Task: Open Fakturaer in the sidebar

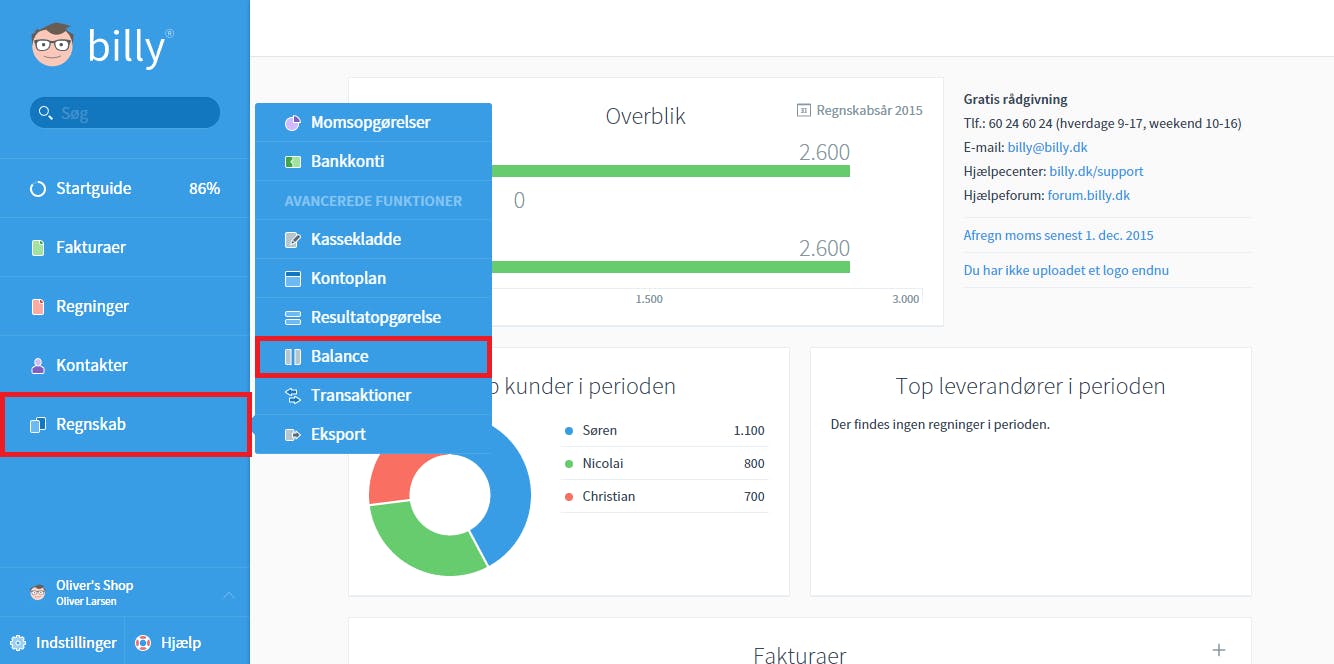Action: tap(125, 248)
